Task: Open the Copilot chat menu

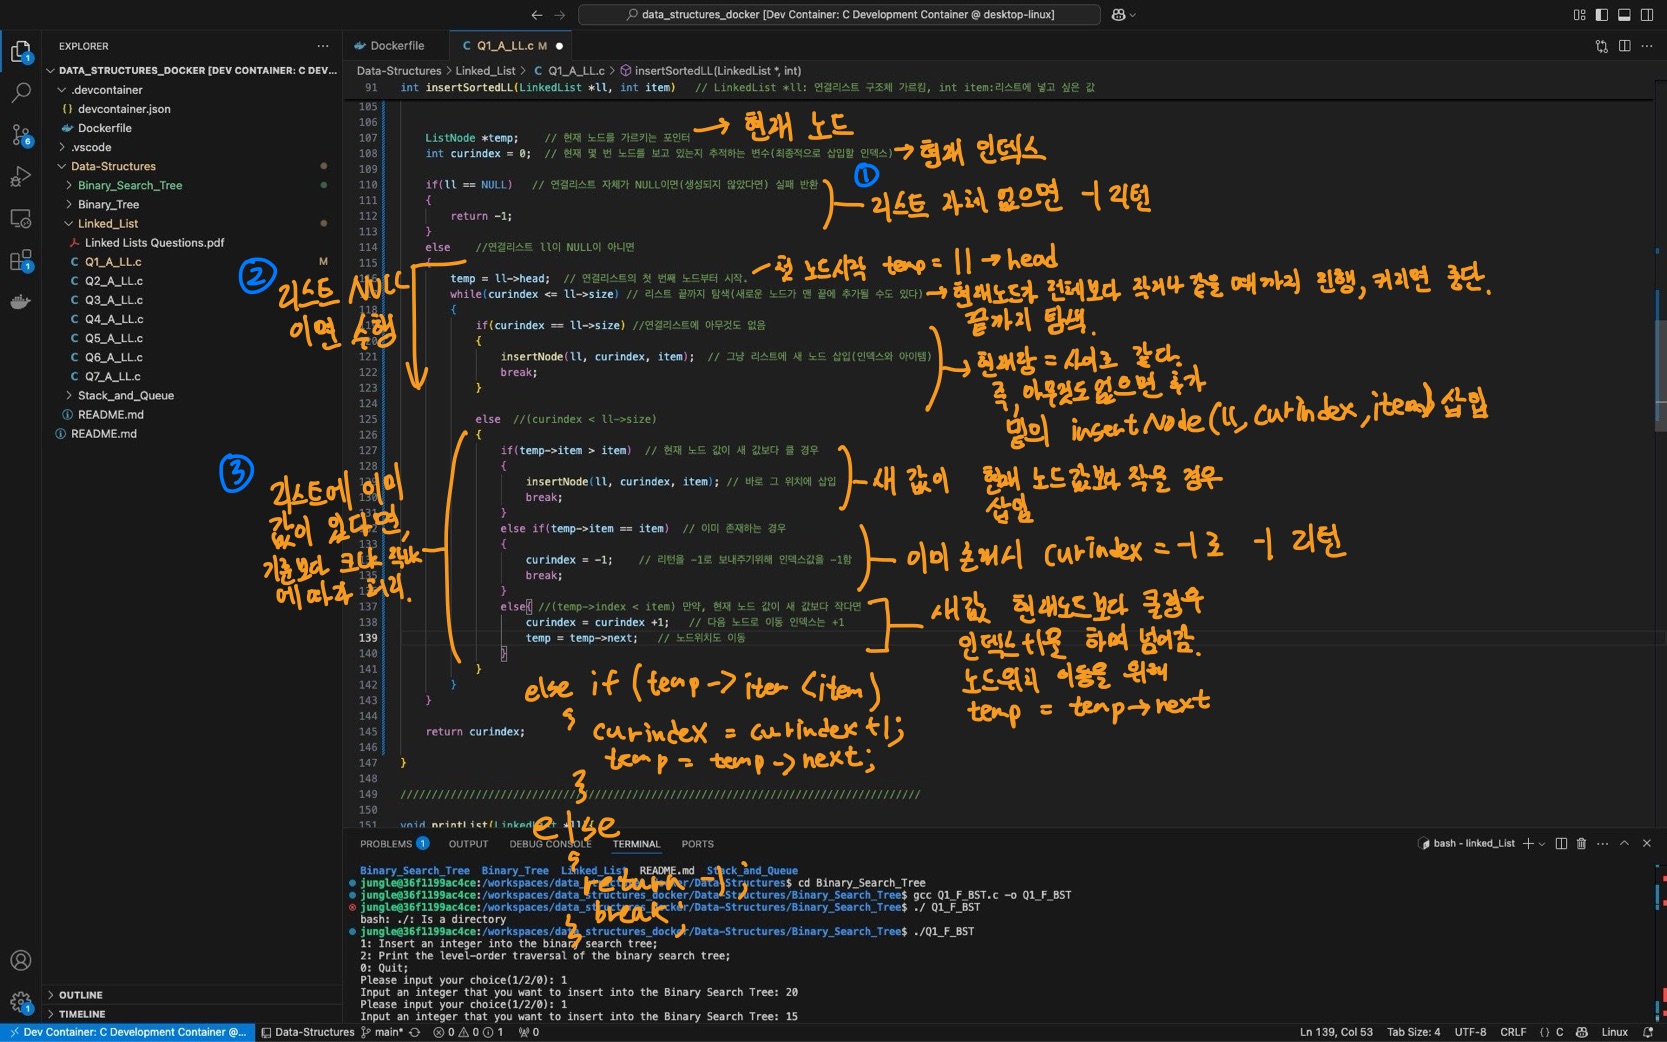Action: click(x=1124, y=15)
